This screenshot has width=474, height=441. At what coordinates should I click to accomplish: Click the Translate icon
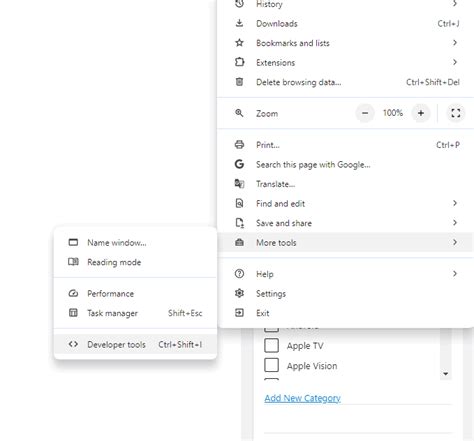point(239,184)
